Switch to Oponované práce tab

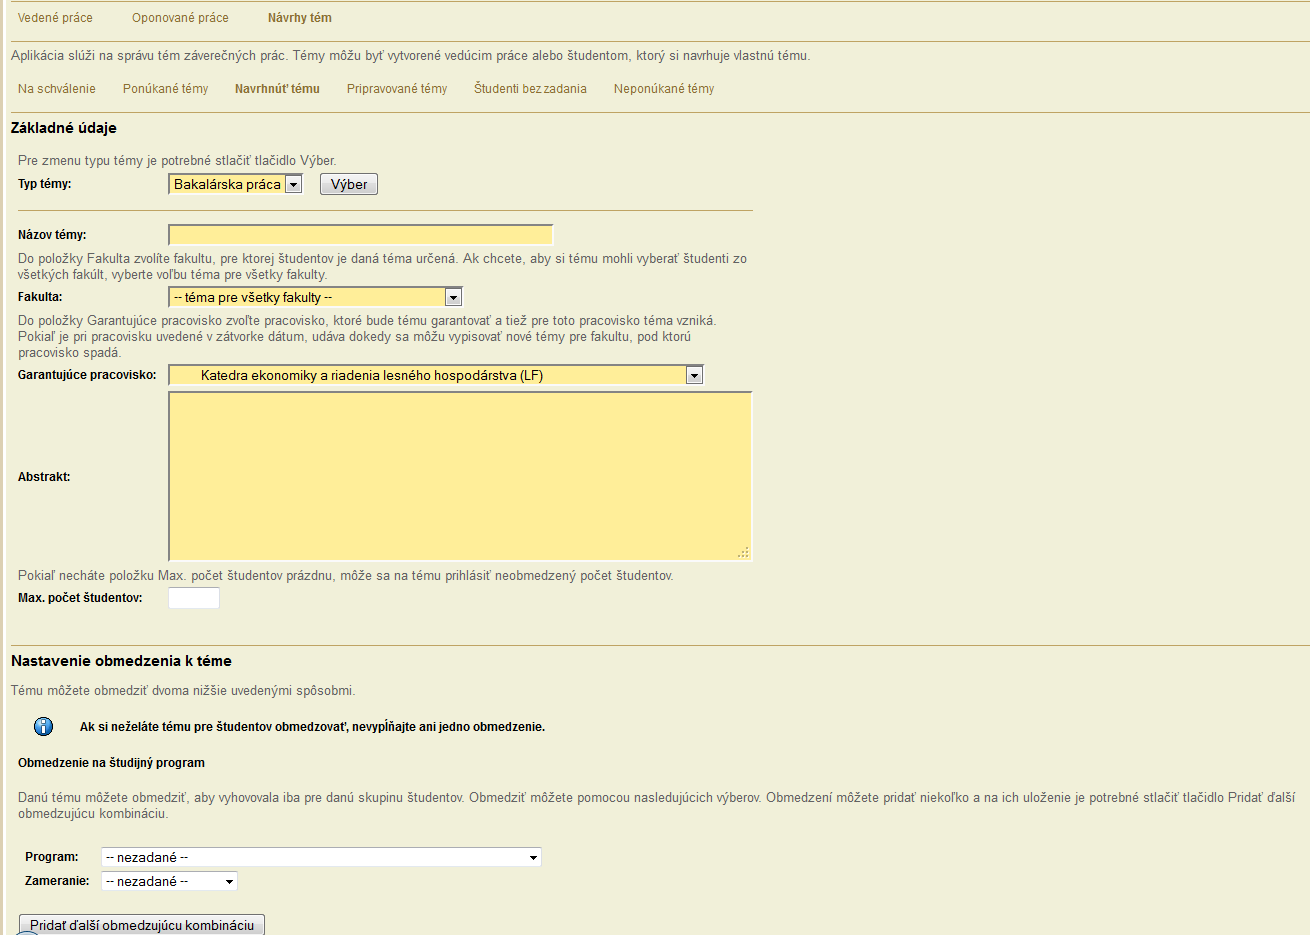tap(180, 18)
